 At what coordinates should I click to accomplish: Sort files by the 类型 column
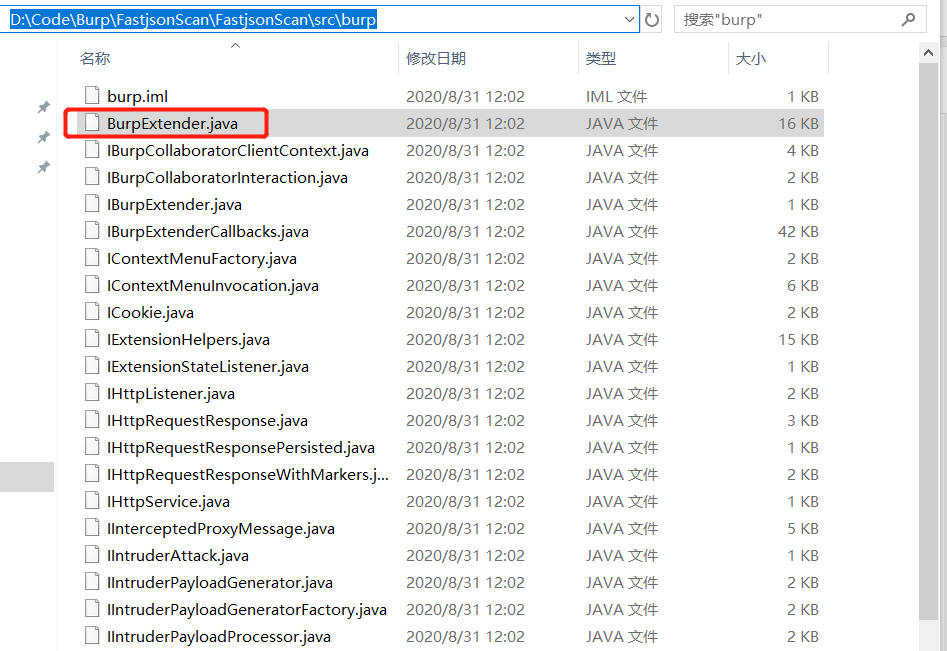click(x=600, y=58)
